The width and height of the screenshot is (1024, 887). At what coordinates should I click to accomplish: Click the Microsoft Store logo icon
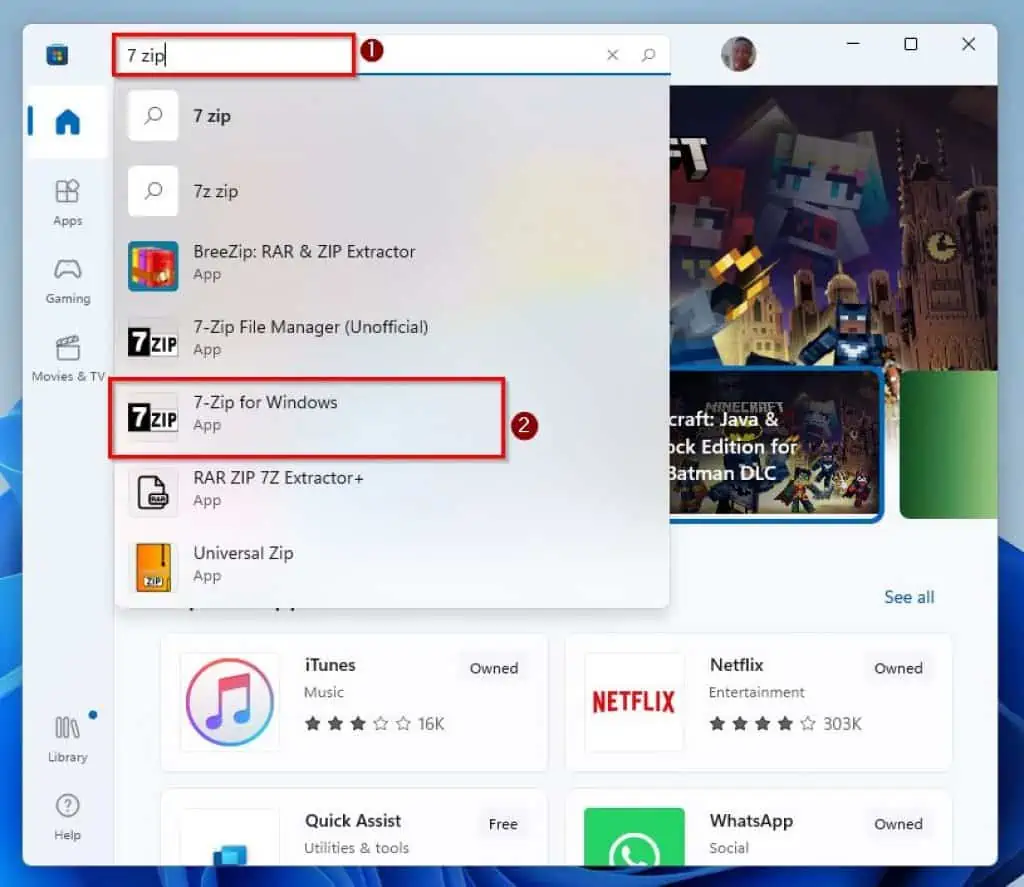[57, 55]
